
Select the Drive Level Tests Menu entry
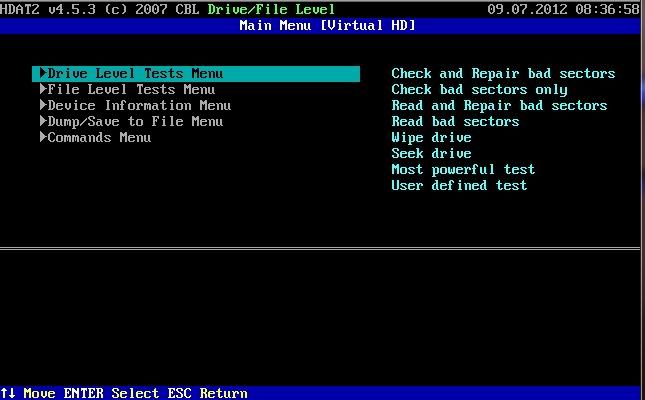(x=196, y=74)
